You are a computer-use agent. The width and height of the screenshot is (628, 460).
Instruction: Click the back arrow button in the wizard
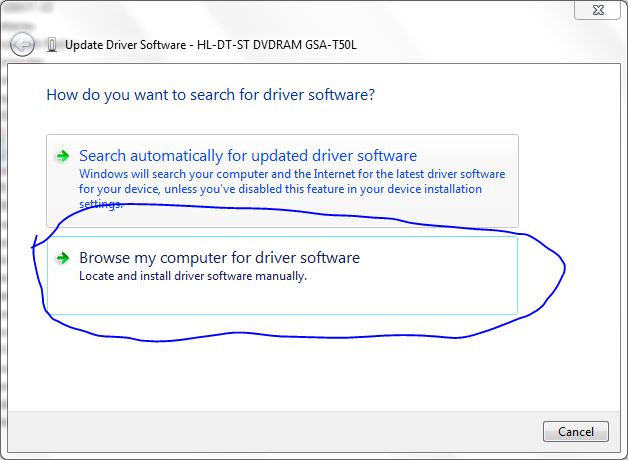click(22, 44)
